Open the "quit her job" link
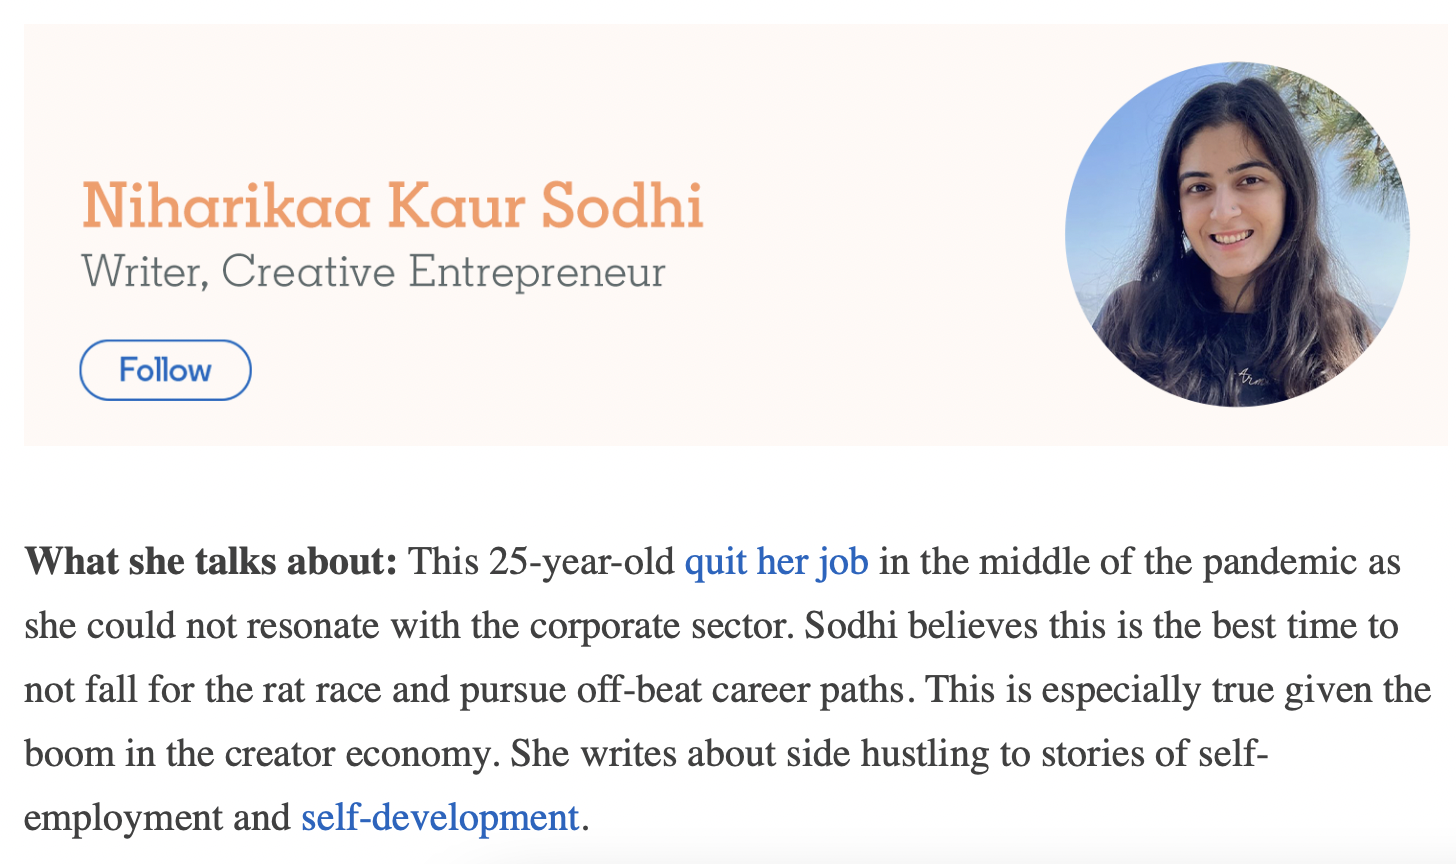 [x=776, y=562]
